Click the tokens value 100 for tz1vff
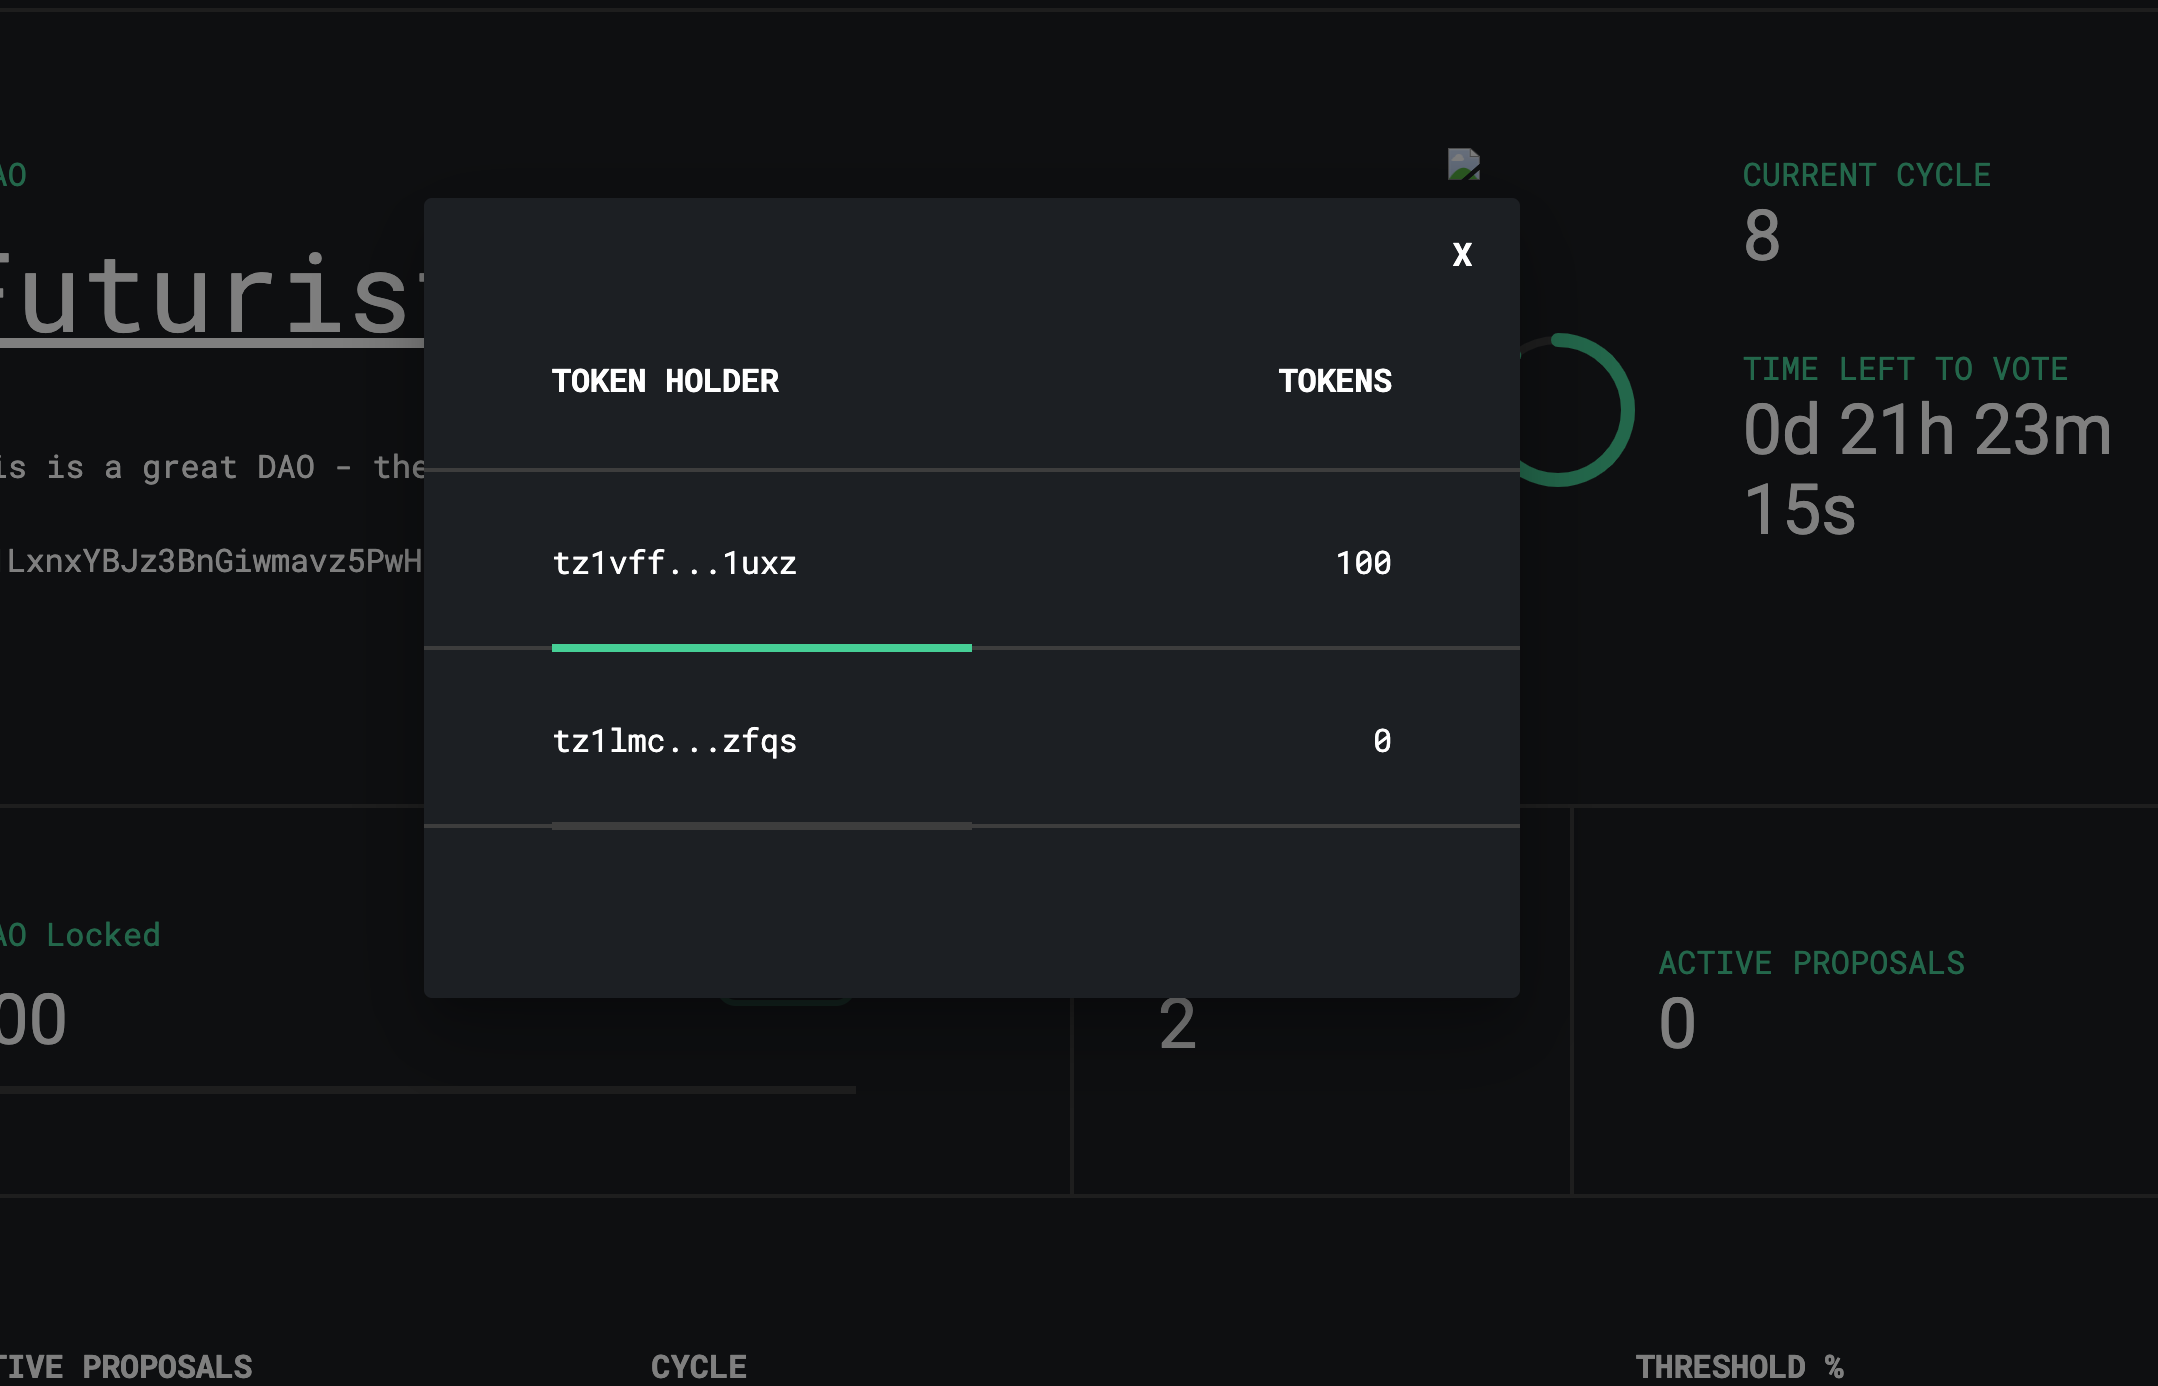The height and width of the screenshot is (1386, 2158). click(1362, 563)
